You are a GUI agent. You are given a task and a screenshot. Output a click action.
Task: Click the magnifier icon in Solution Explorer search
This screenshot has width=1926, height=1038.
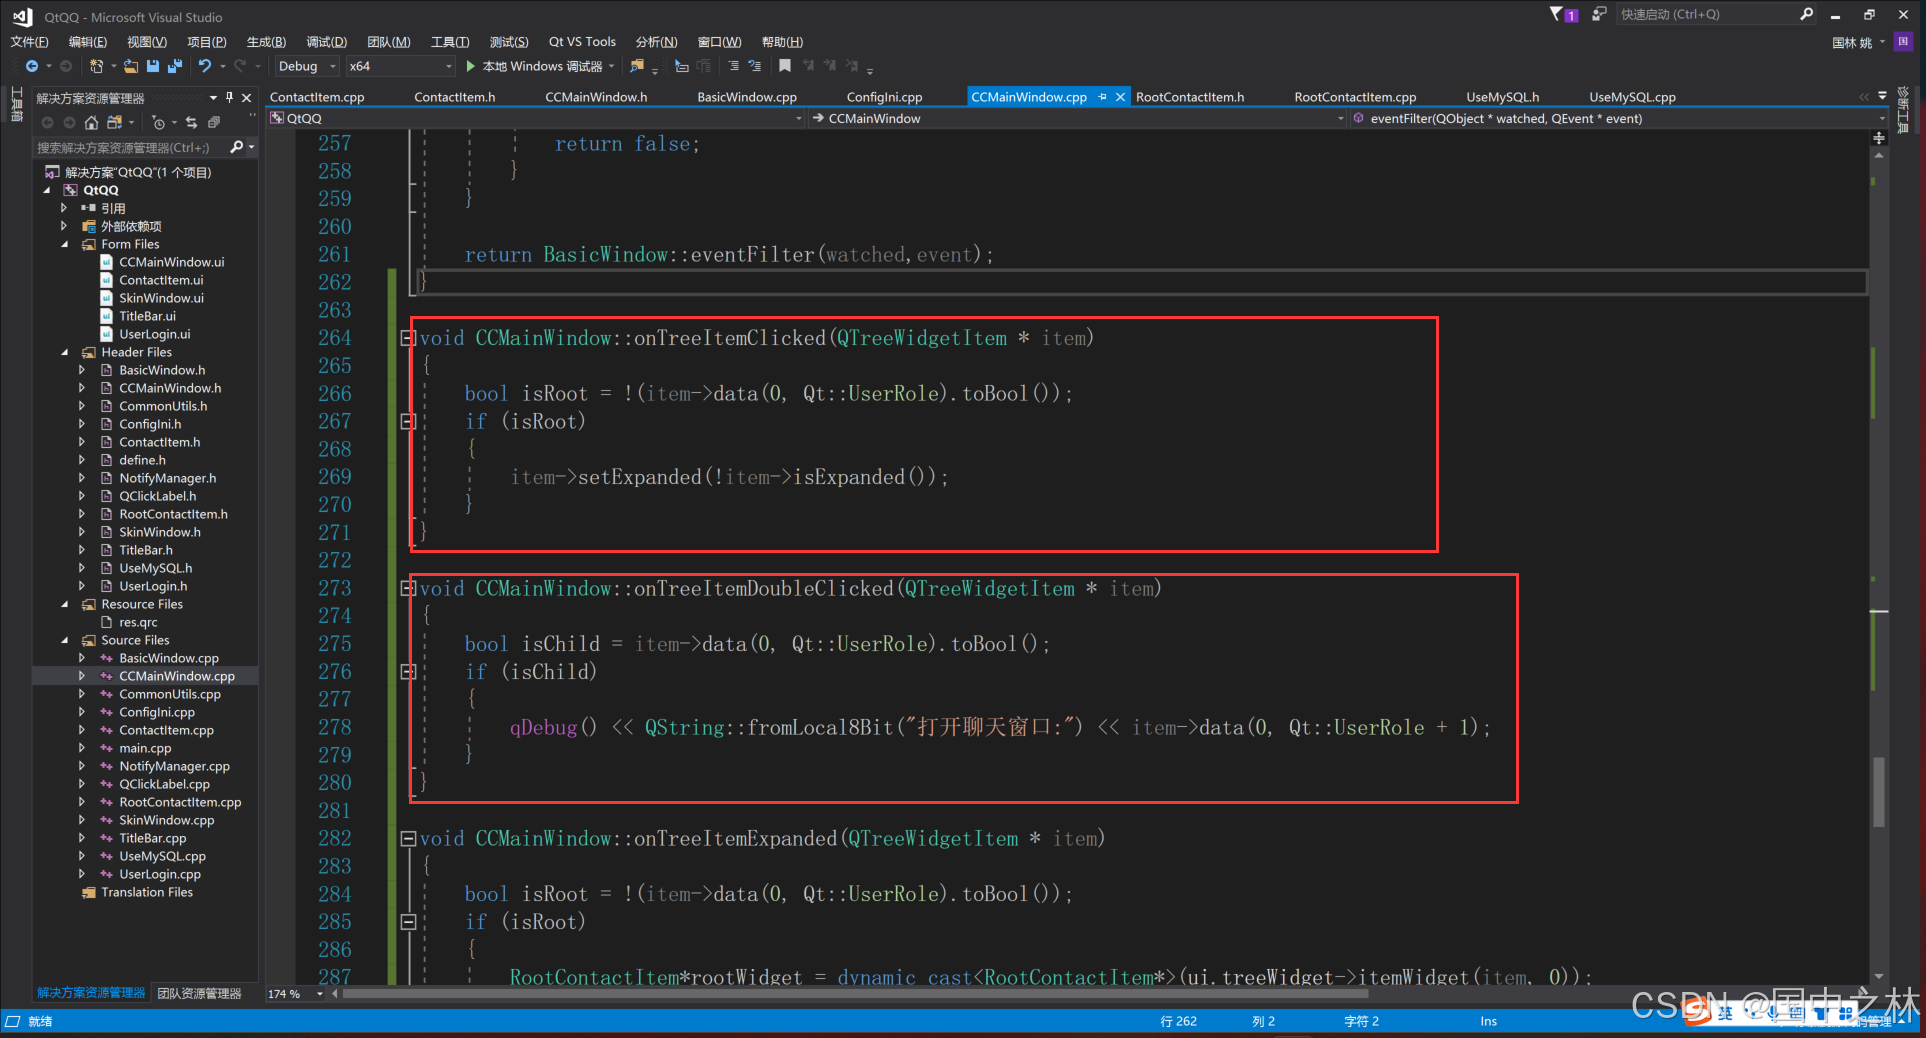[x=237, y=147]
